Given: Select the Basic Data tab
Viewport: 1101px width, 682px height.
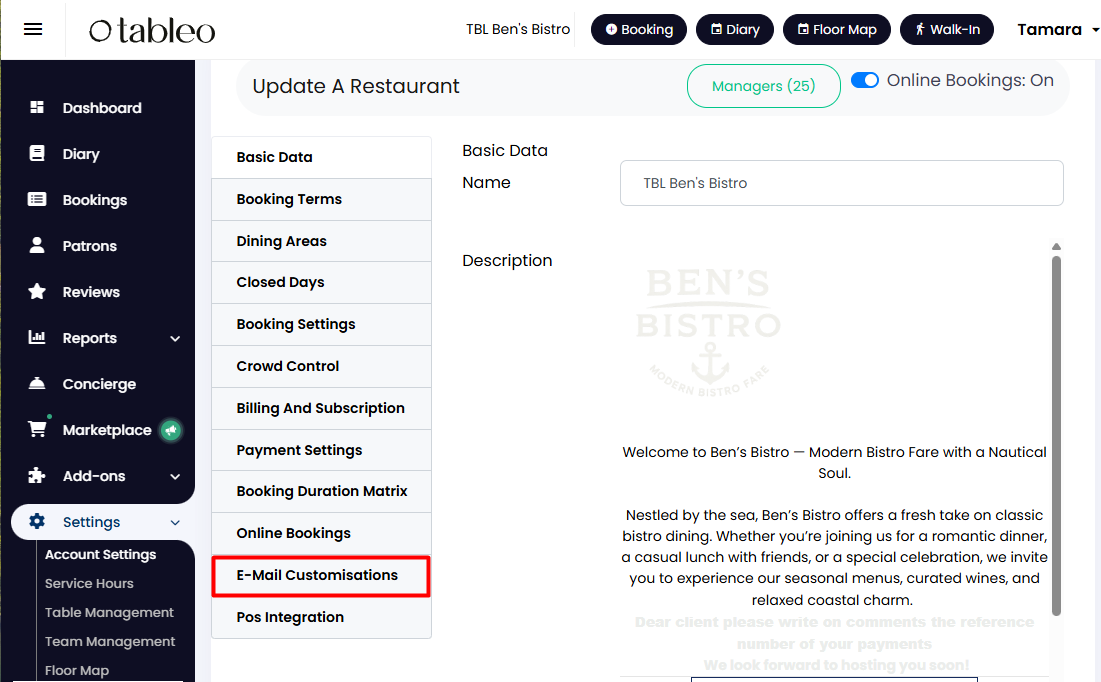Looking at the screenshot, I should click(322, 157).
